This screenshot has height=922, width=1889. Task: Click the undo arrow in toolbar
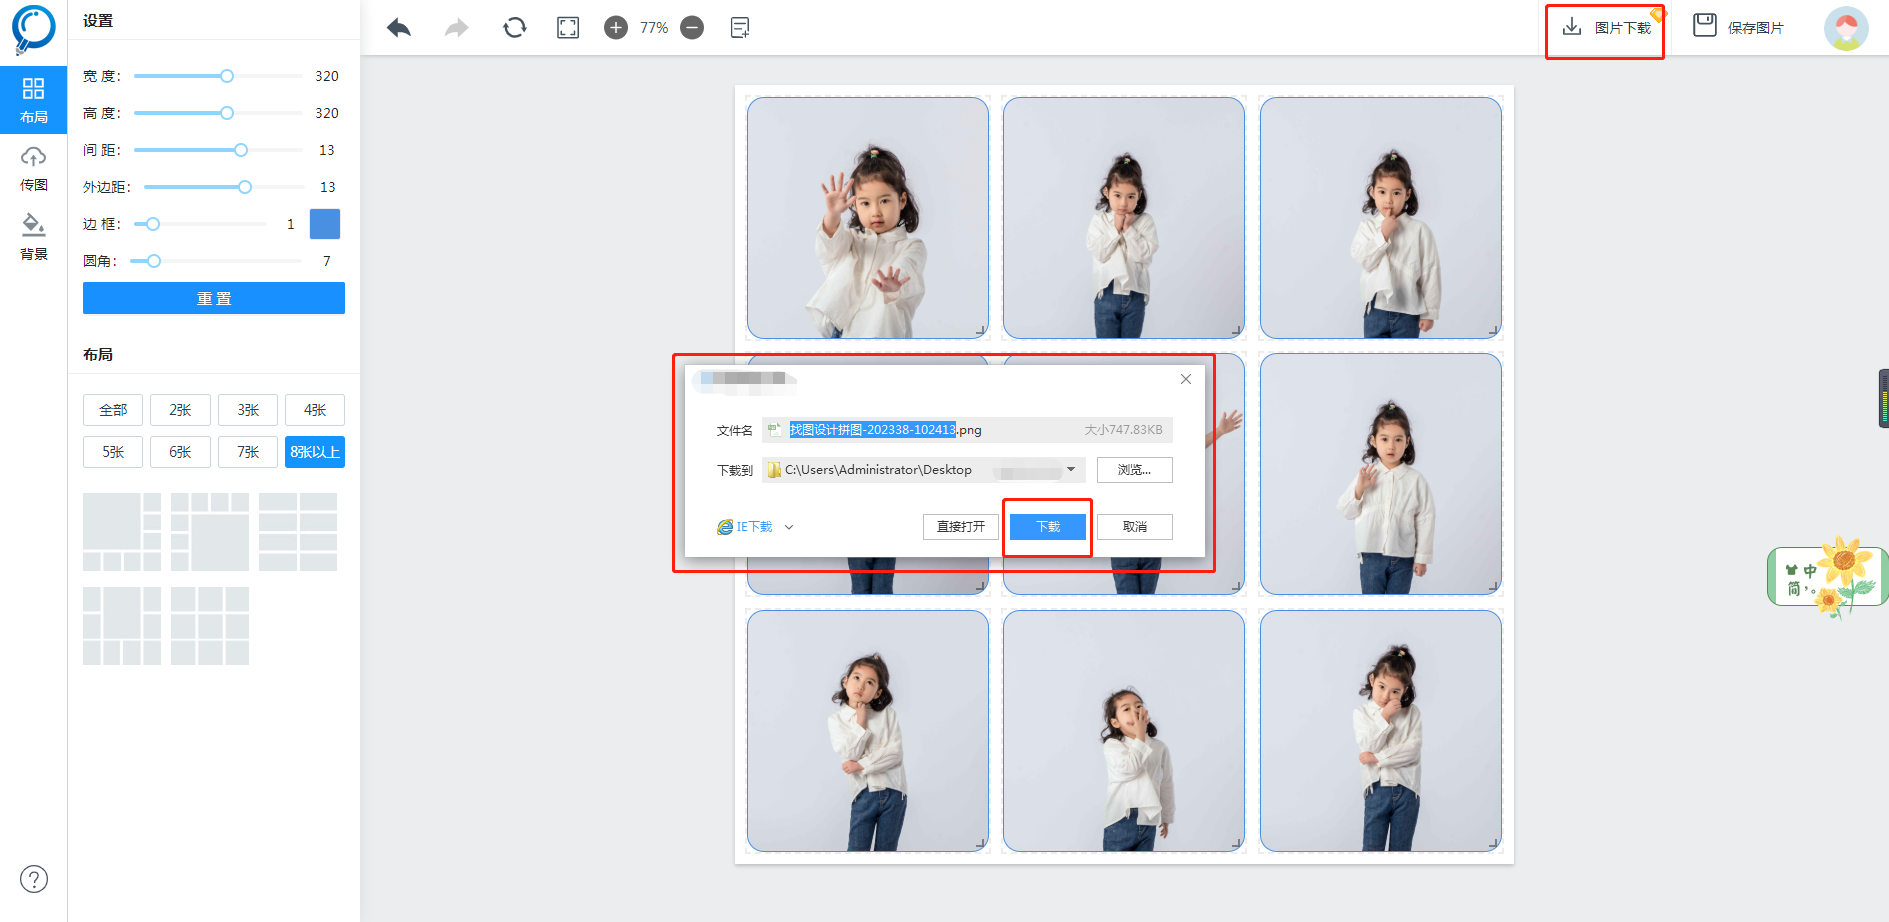[x=399, y=28]
